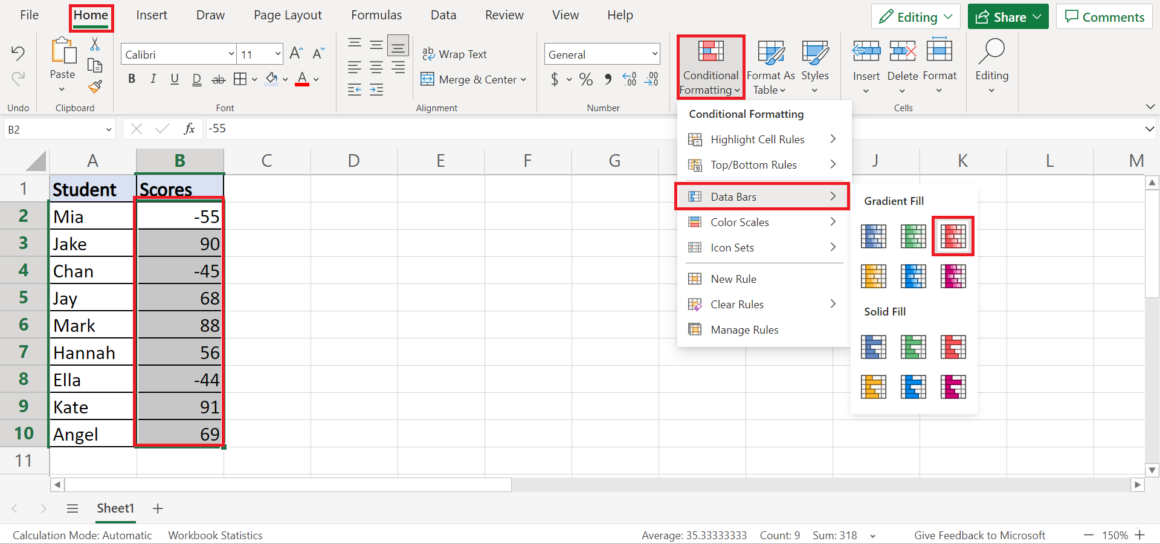
Task: Pick the purple gradient fill data bar
Action: (953, 275)
